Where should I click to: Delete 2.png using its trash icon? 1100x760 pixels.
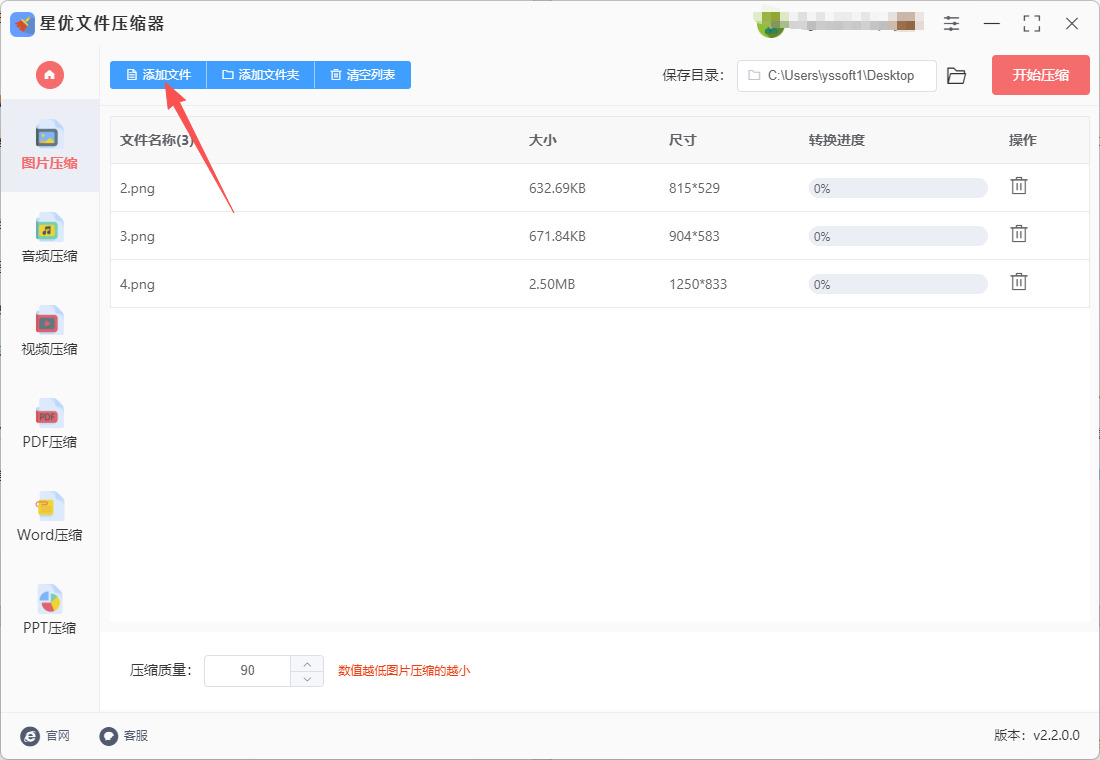tap(1019, 186)
